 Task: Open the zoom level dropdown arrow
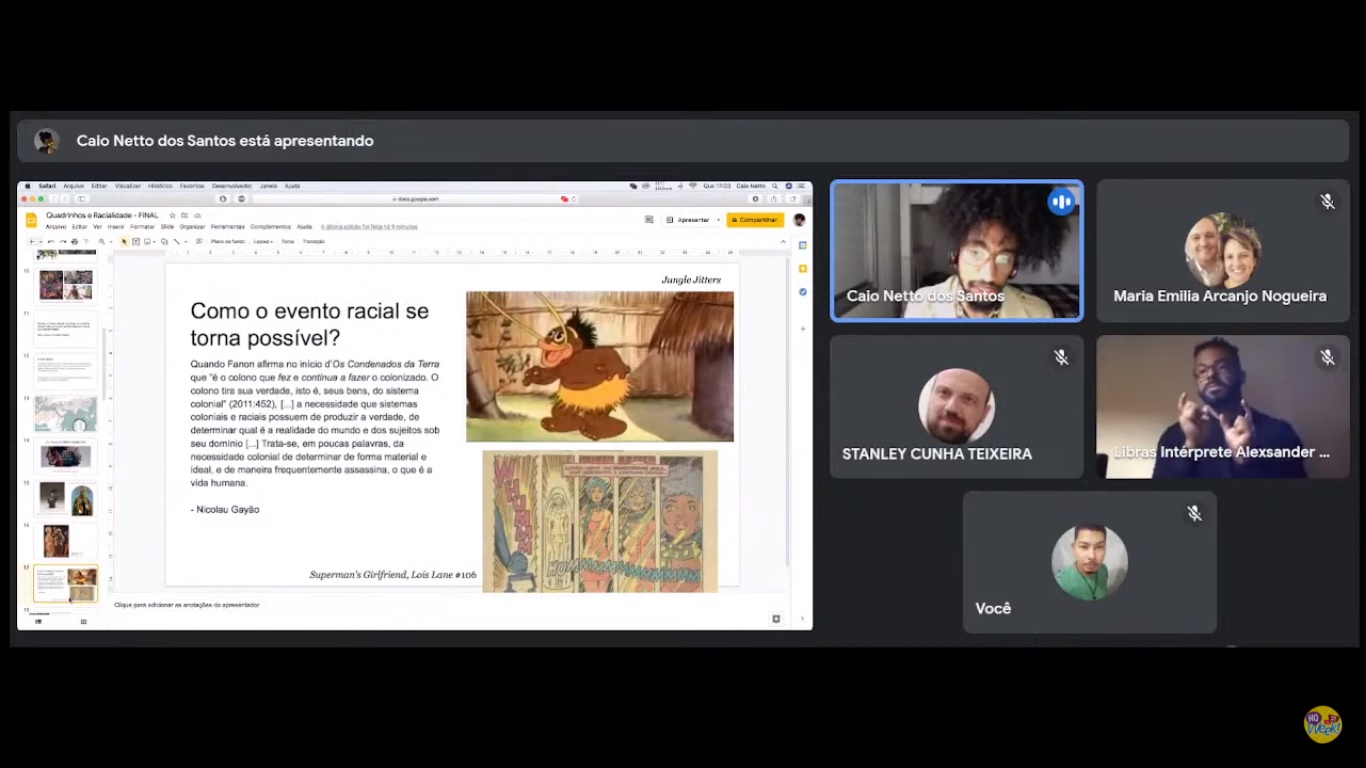point(111,242)
